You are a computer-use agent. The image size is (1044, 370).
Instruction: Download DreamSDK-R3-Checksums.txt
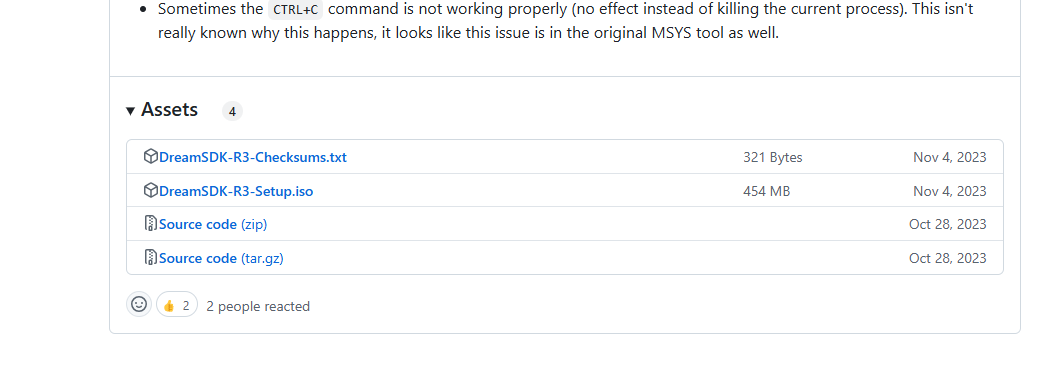click(x=253, y=158)
